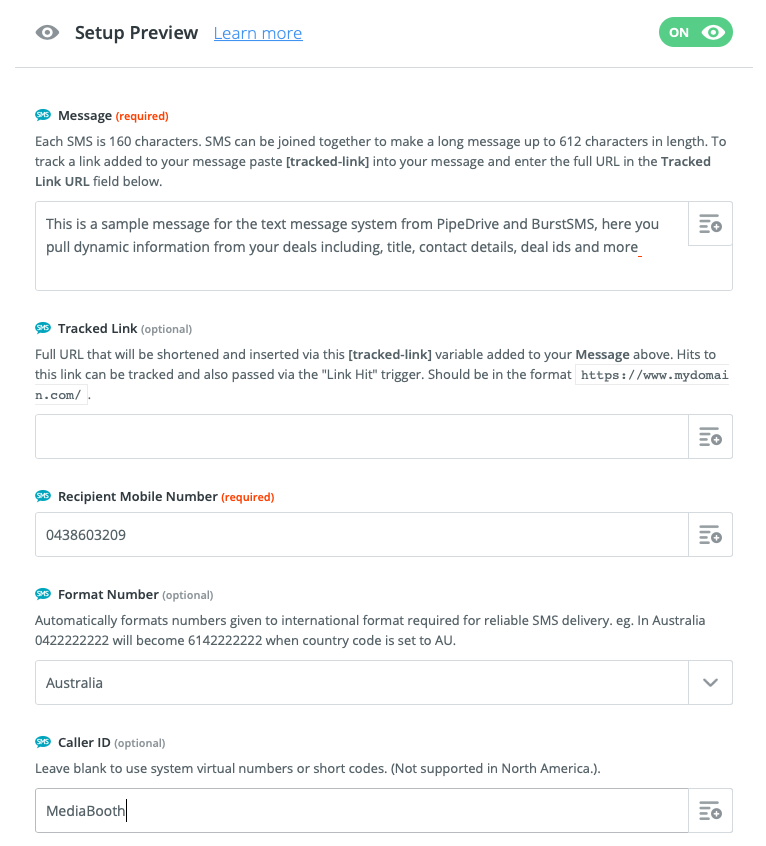Click insert-field icon in the Message box
The height and width of the screenshot is (846, 766).
(710, 224)
